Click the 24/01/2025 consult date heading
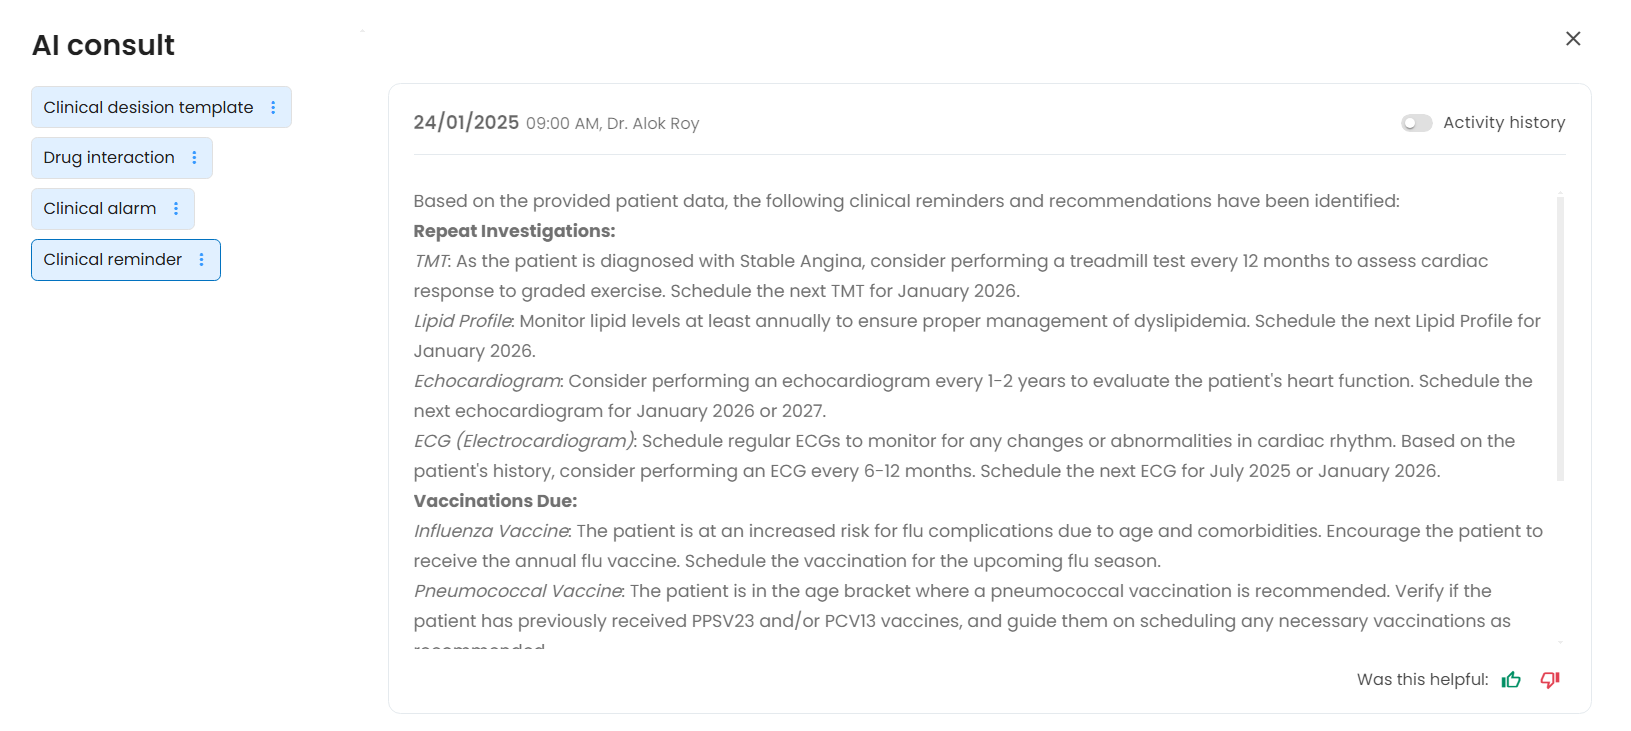 [x=466, y=123]
